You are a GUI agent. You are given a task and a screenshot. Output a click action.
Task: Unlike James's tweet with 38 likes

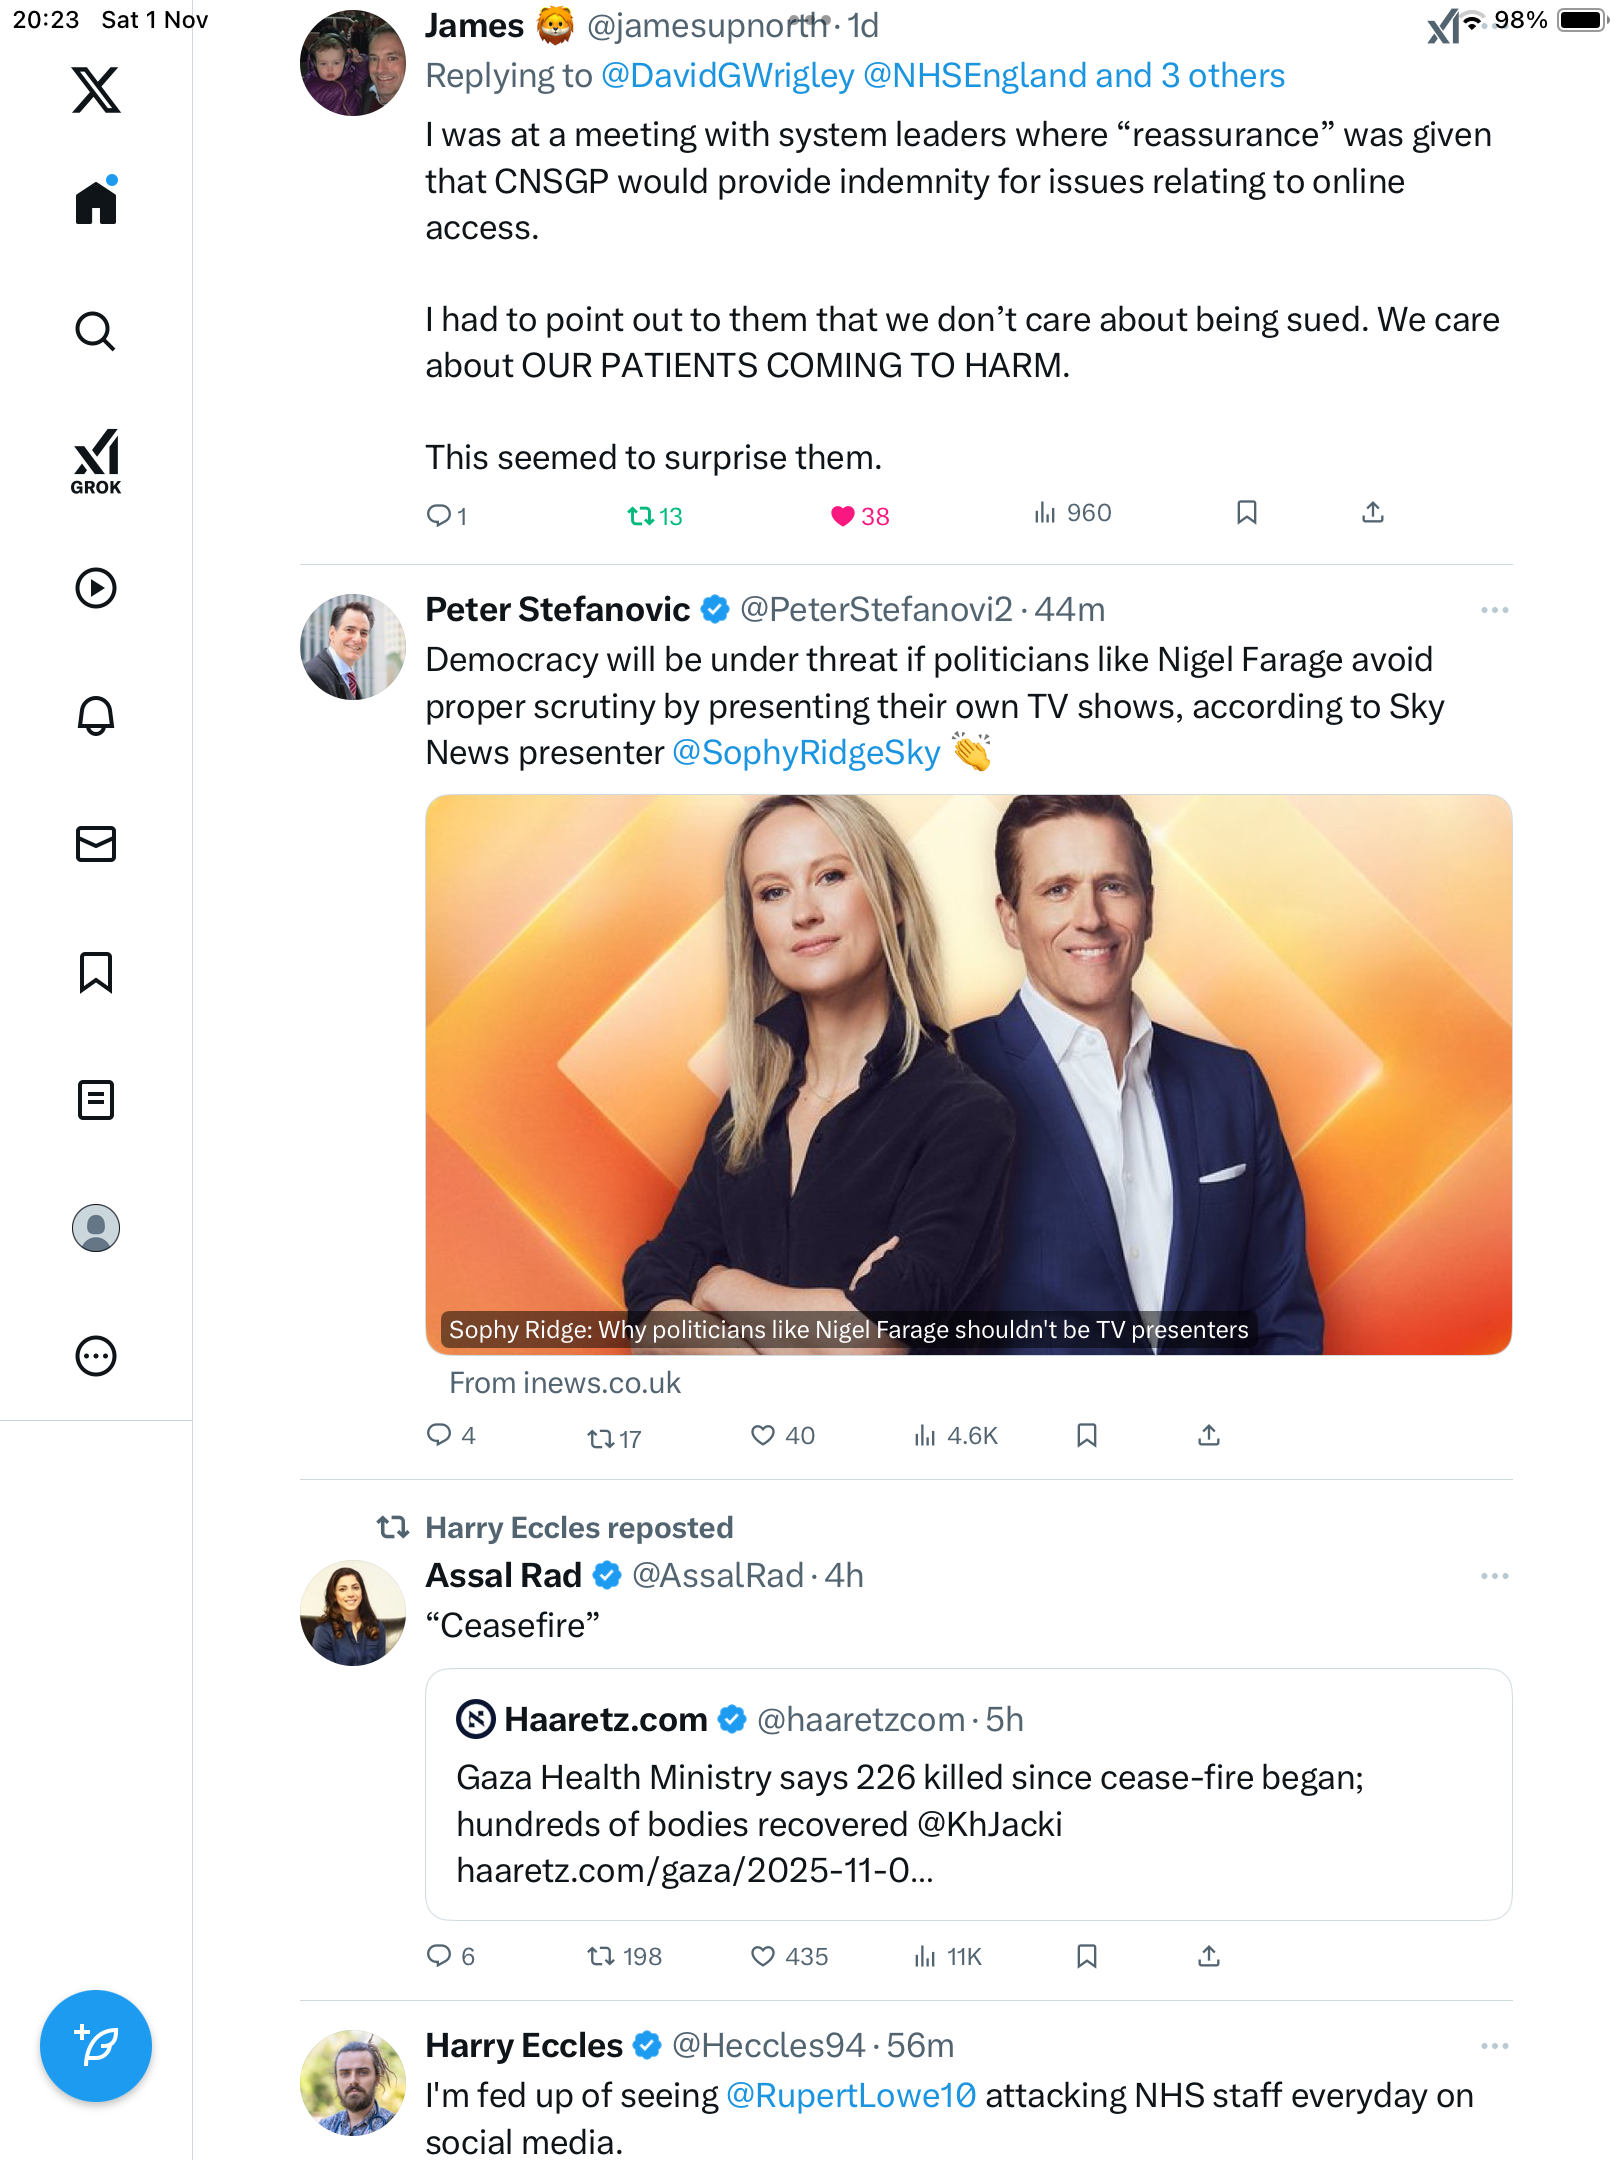coord(843,516)
